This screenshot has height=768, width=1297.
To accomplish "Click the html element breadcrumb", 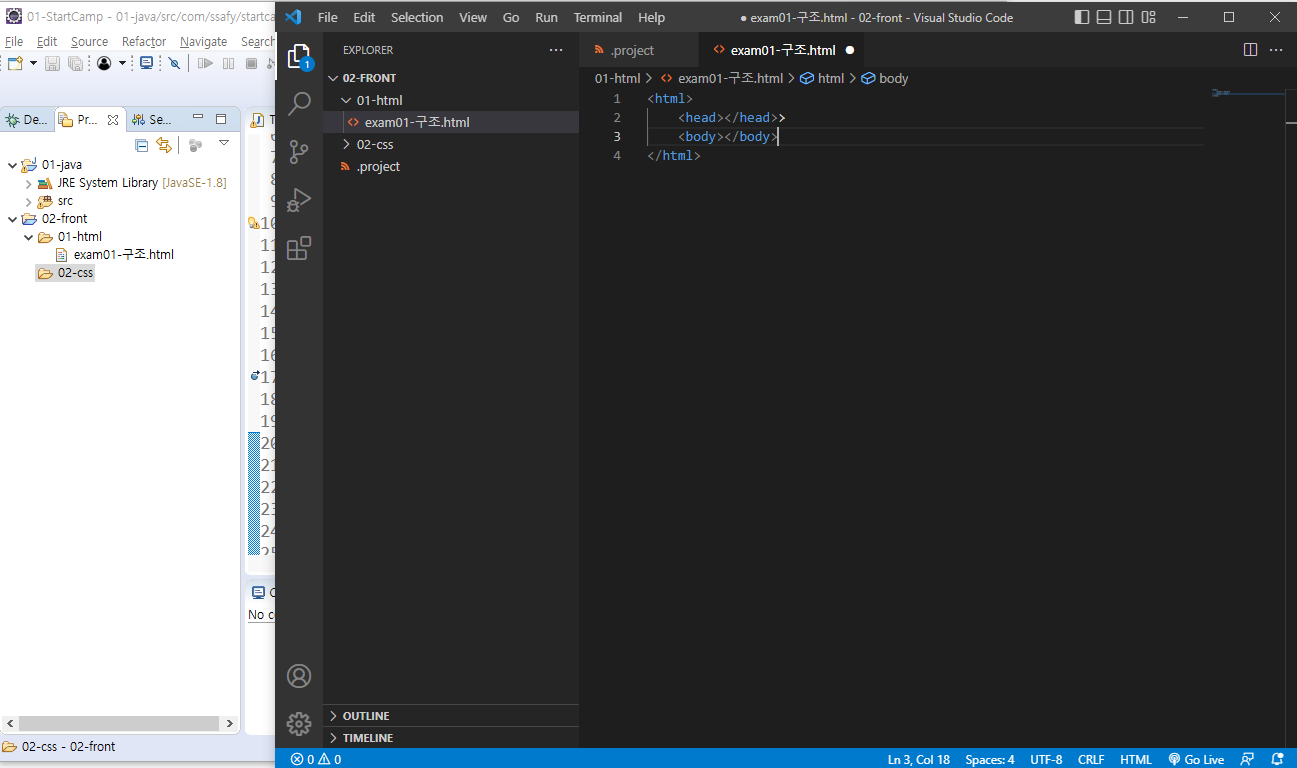I will tap(822, 78).
